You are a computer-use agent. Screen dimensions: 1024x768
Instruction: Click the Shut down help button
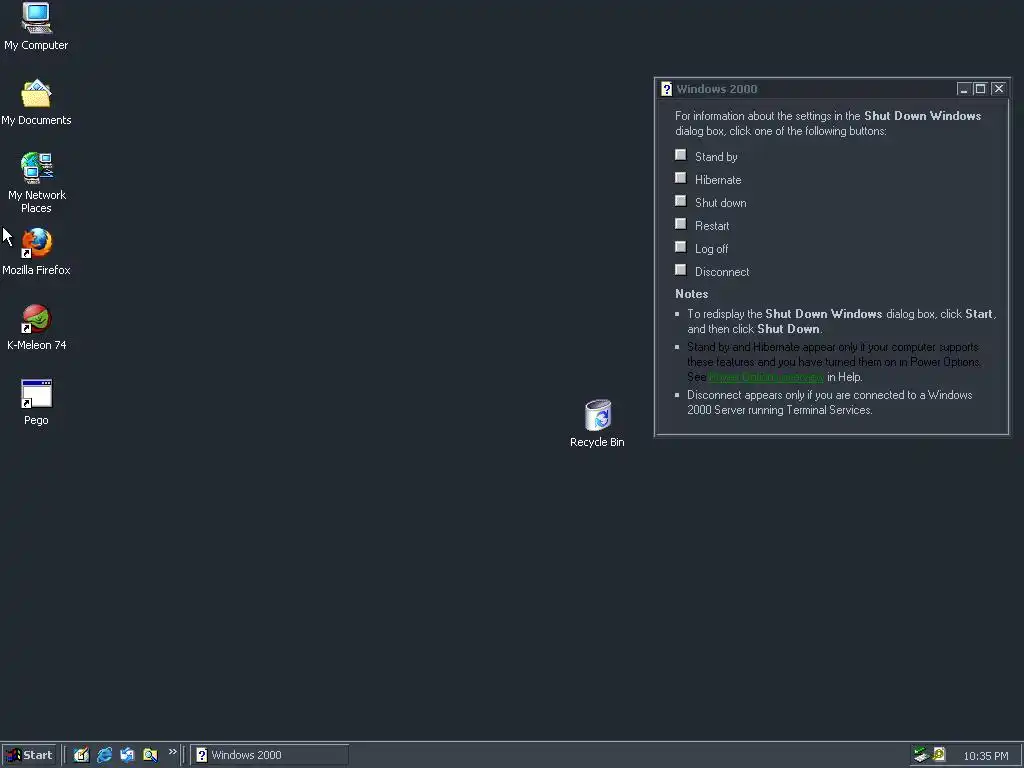coord(680,200)
